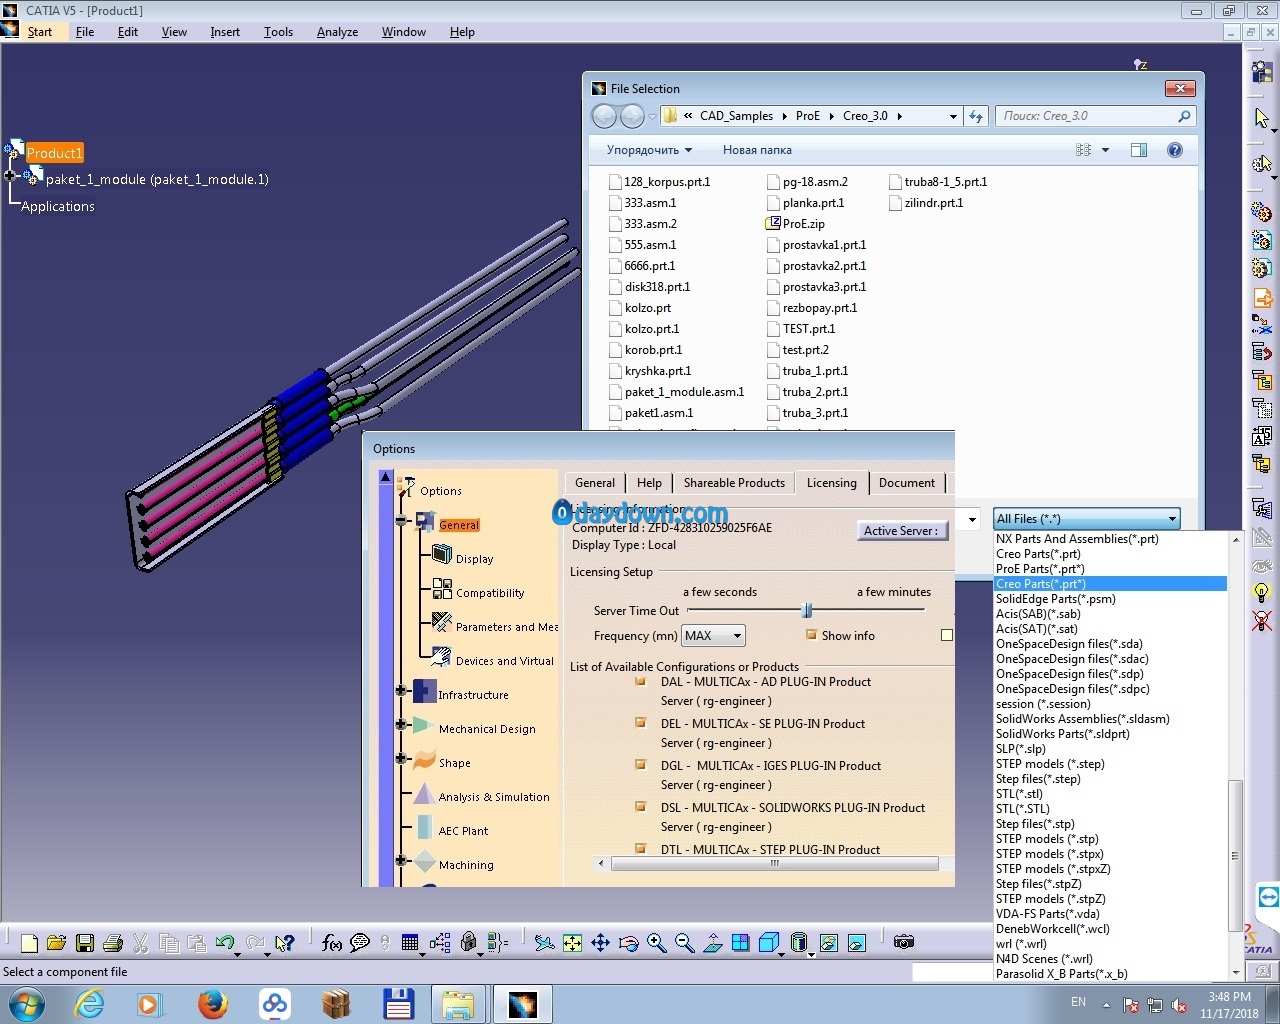This screenshot has height=1024, width=1280.
Task: Open the Formula f(x) tool
Action: [x=332, y=943]
